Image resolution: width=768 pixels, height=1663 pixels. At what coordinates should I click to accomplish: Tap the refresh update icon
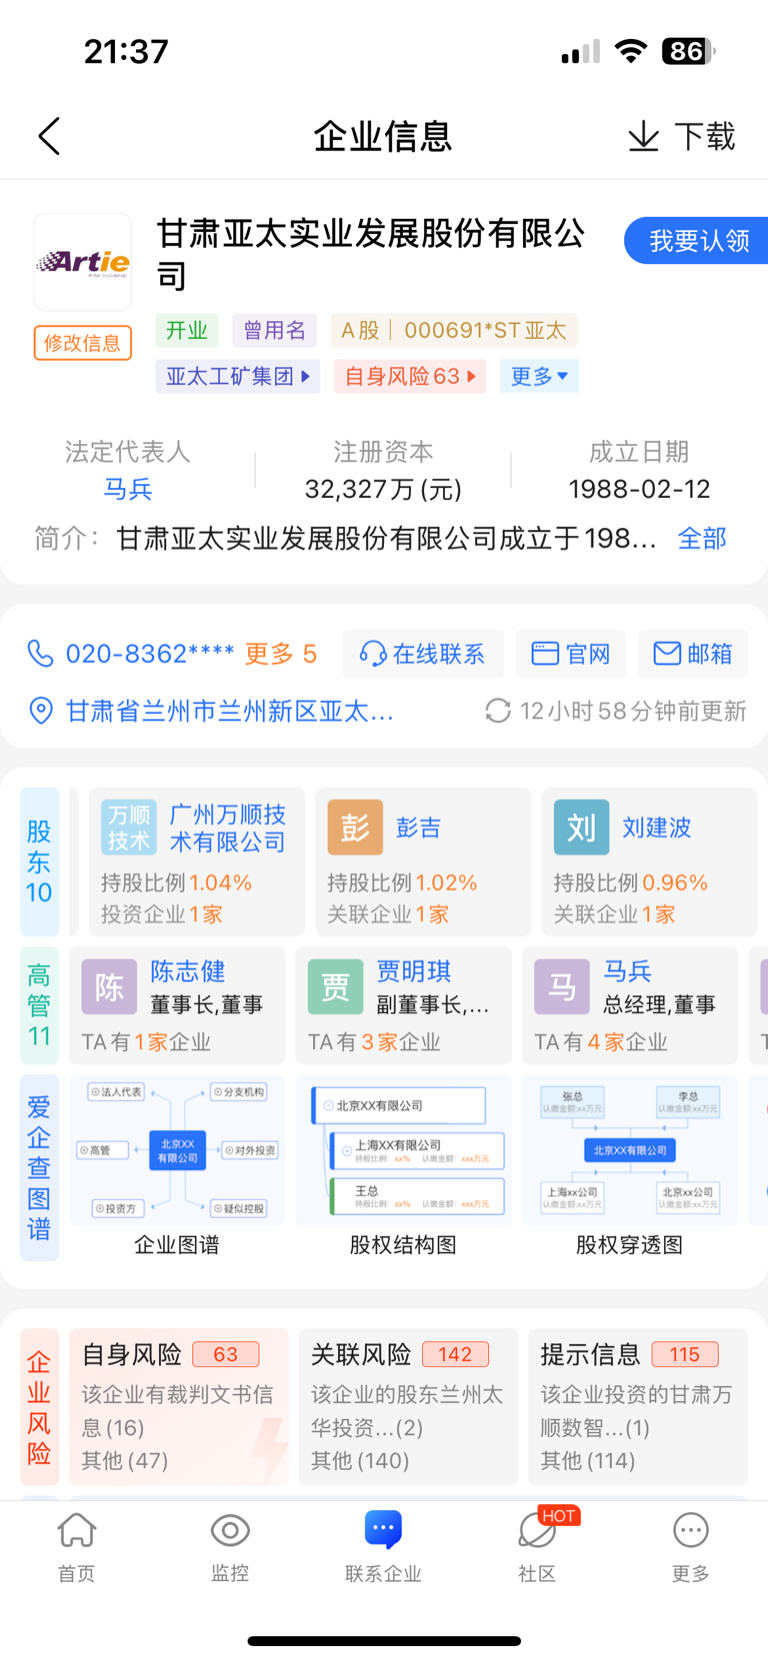pyautogui.click(x=498, y=711)
